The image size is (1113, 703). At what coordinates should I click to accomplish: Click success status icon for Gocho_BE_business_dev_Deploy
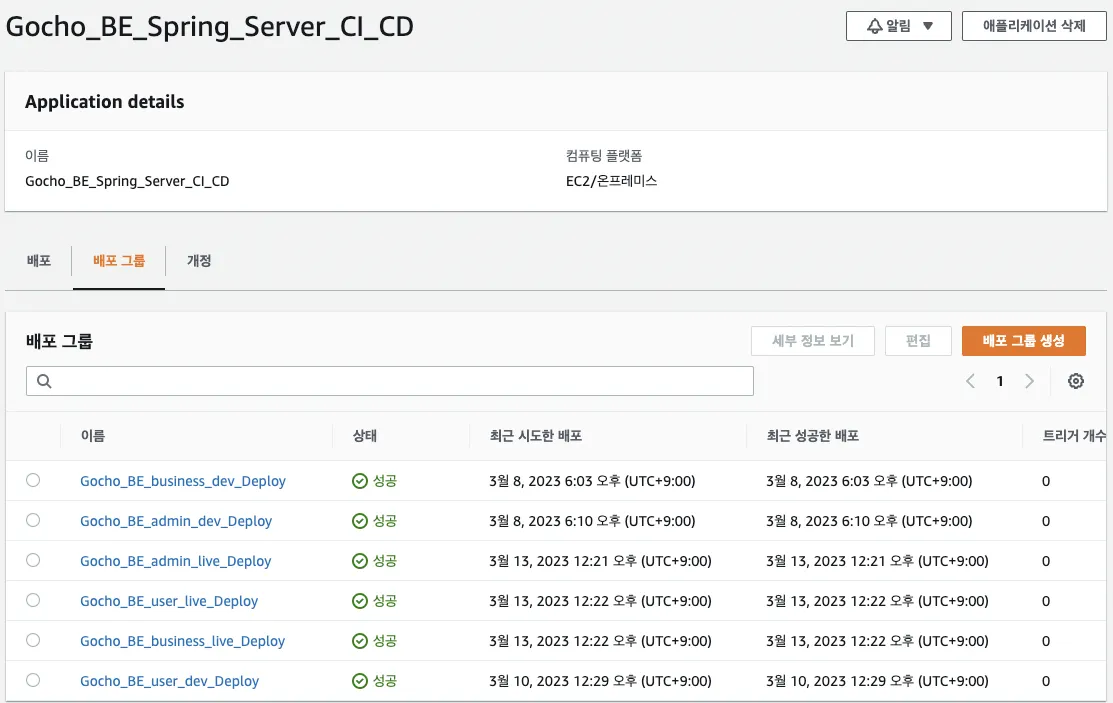point(360,481)
